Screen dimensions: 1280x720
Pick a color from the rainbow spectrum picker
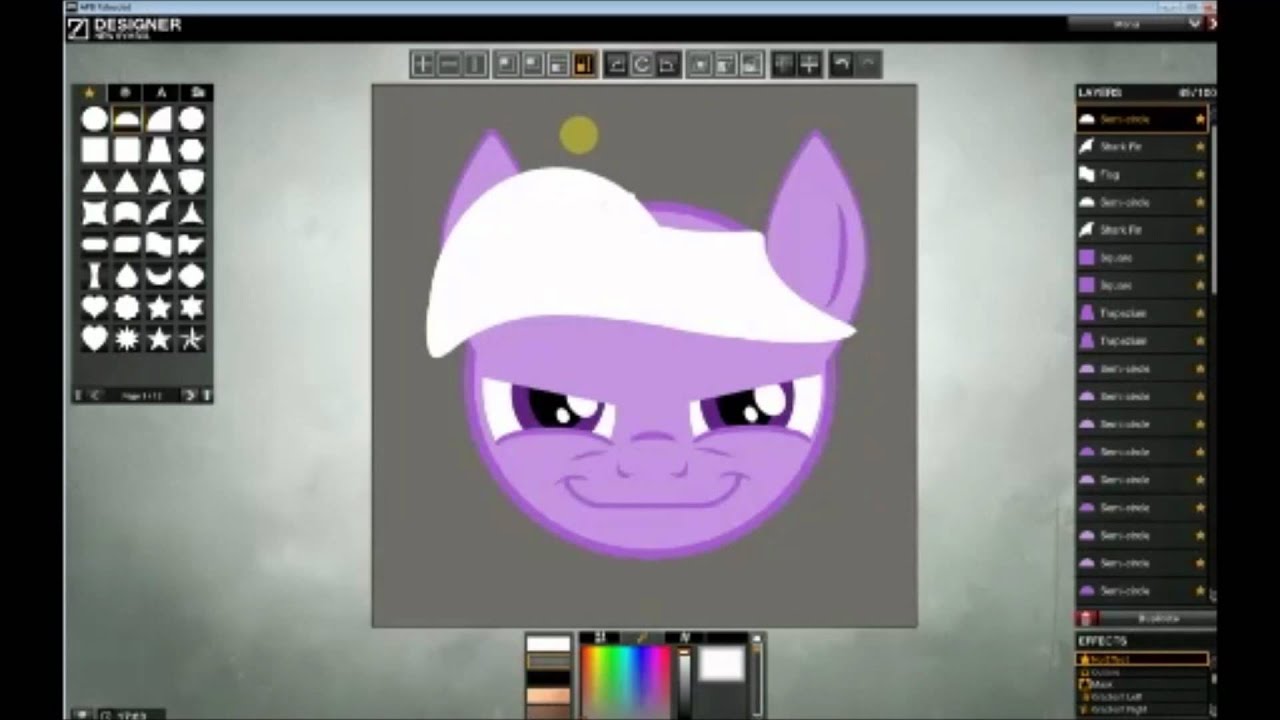click(626, 680)
